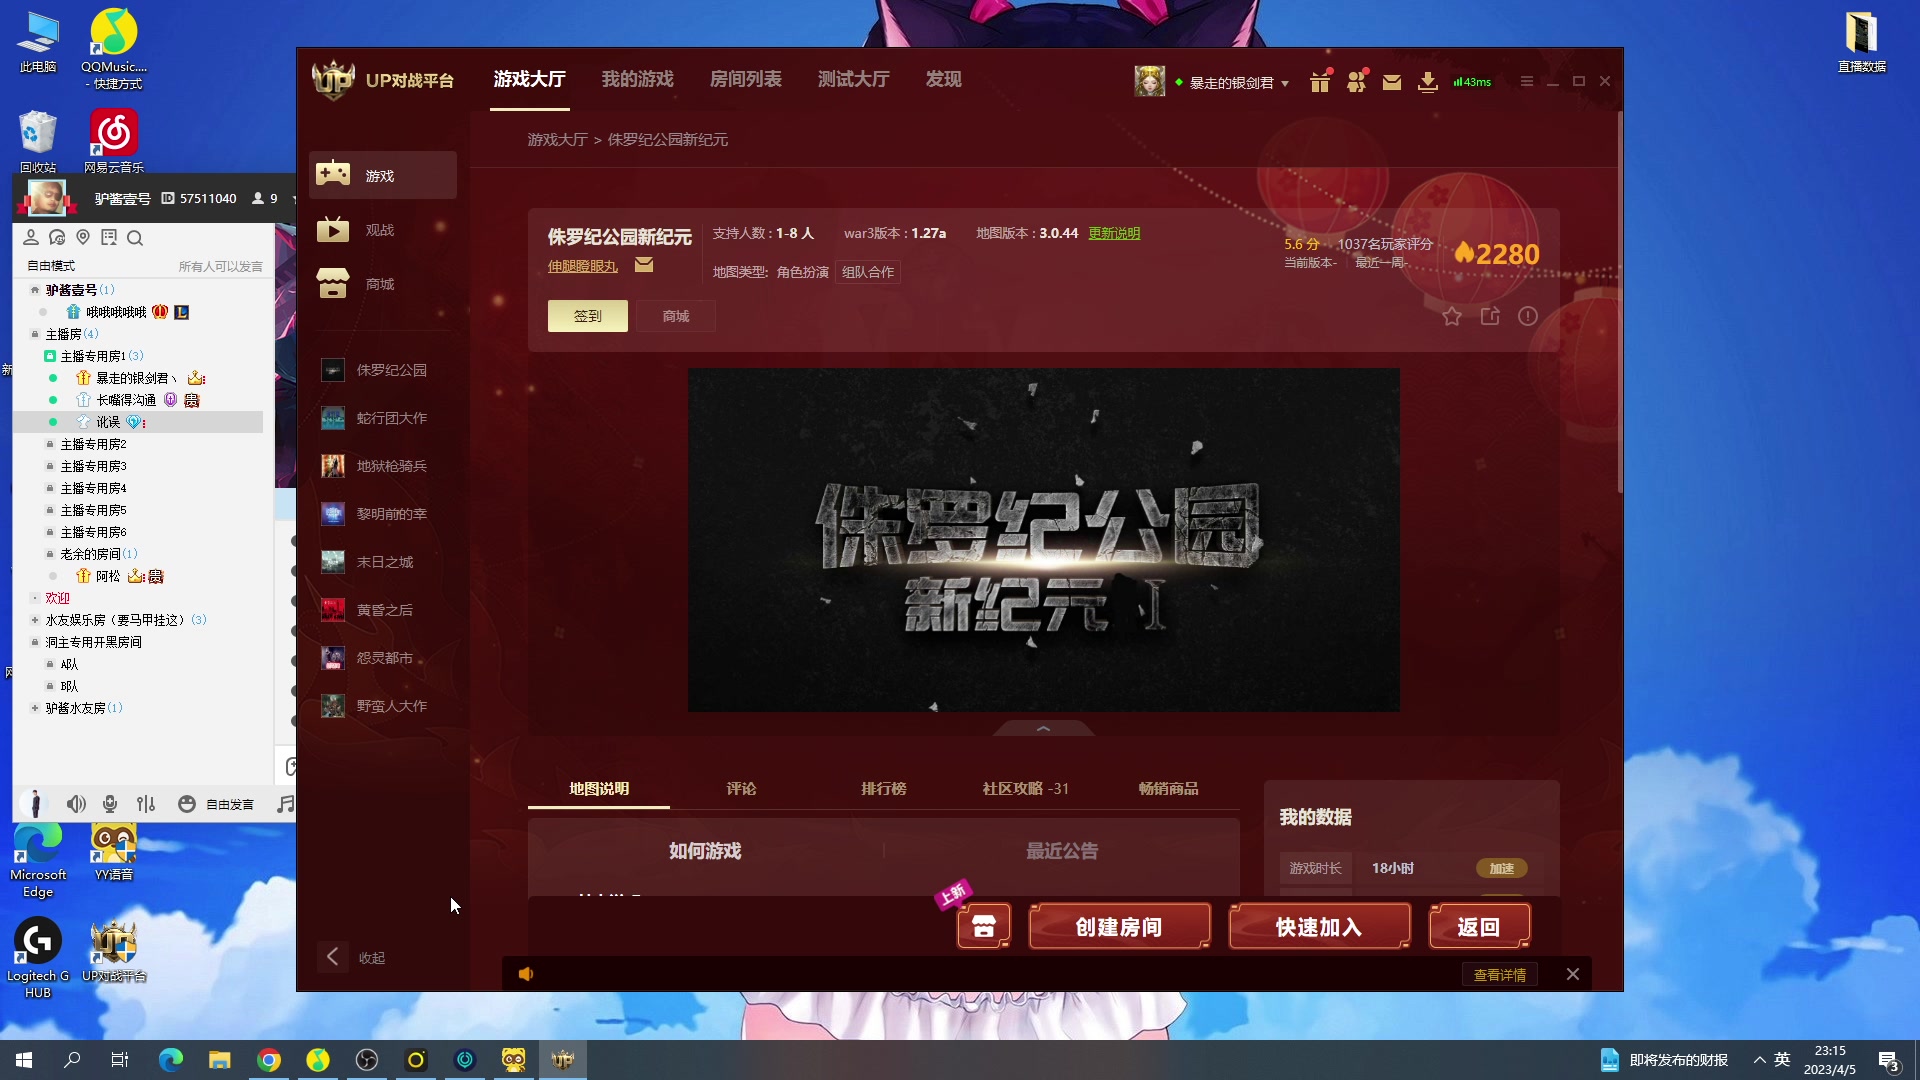The image size is (1920, 1080).
Task: Collapse the banner with the upward chevron
Action: 1043,730
